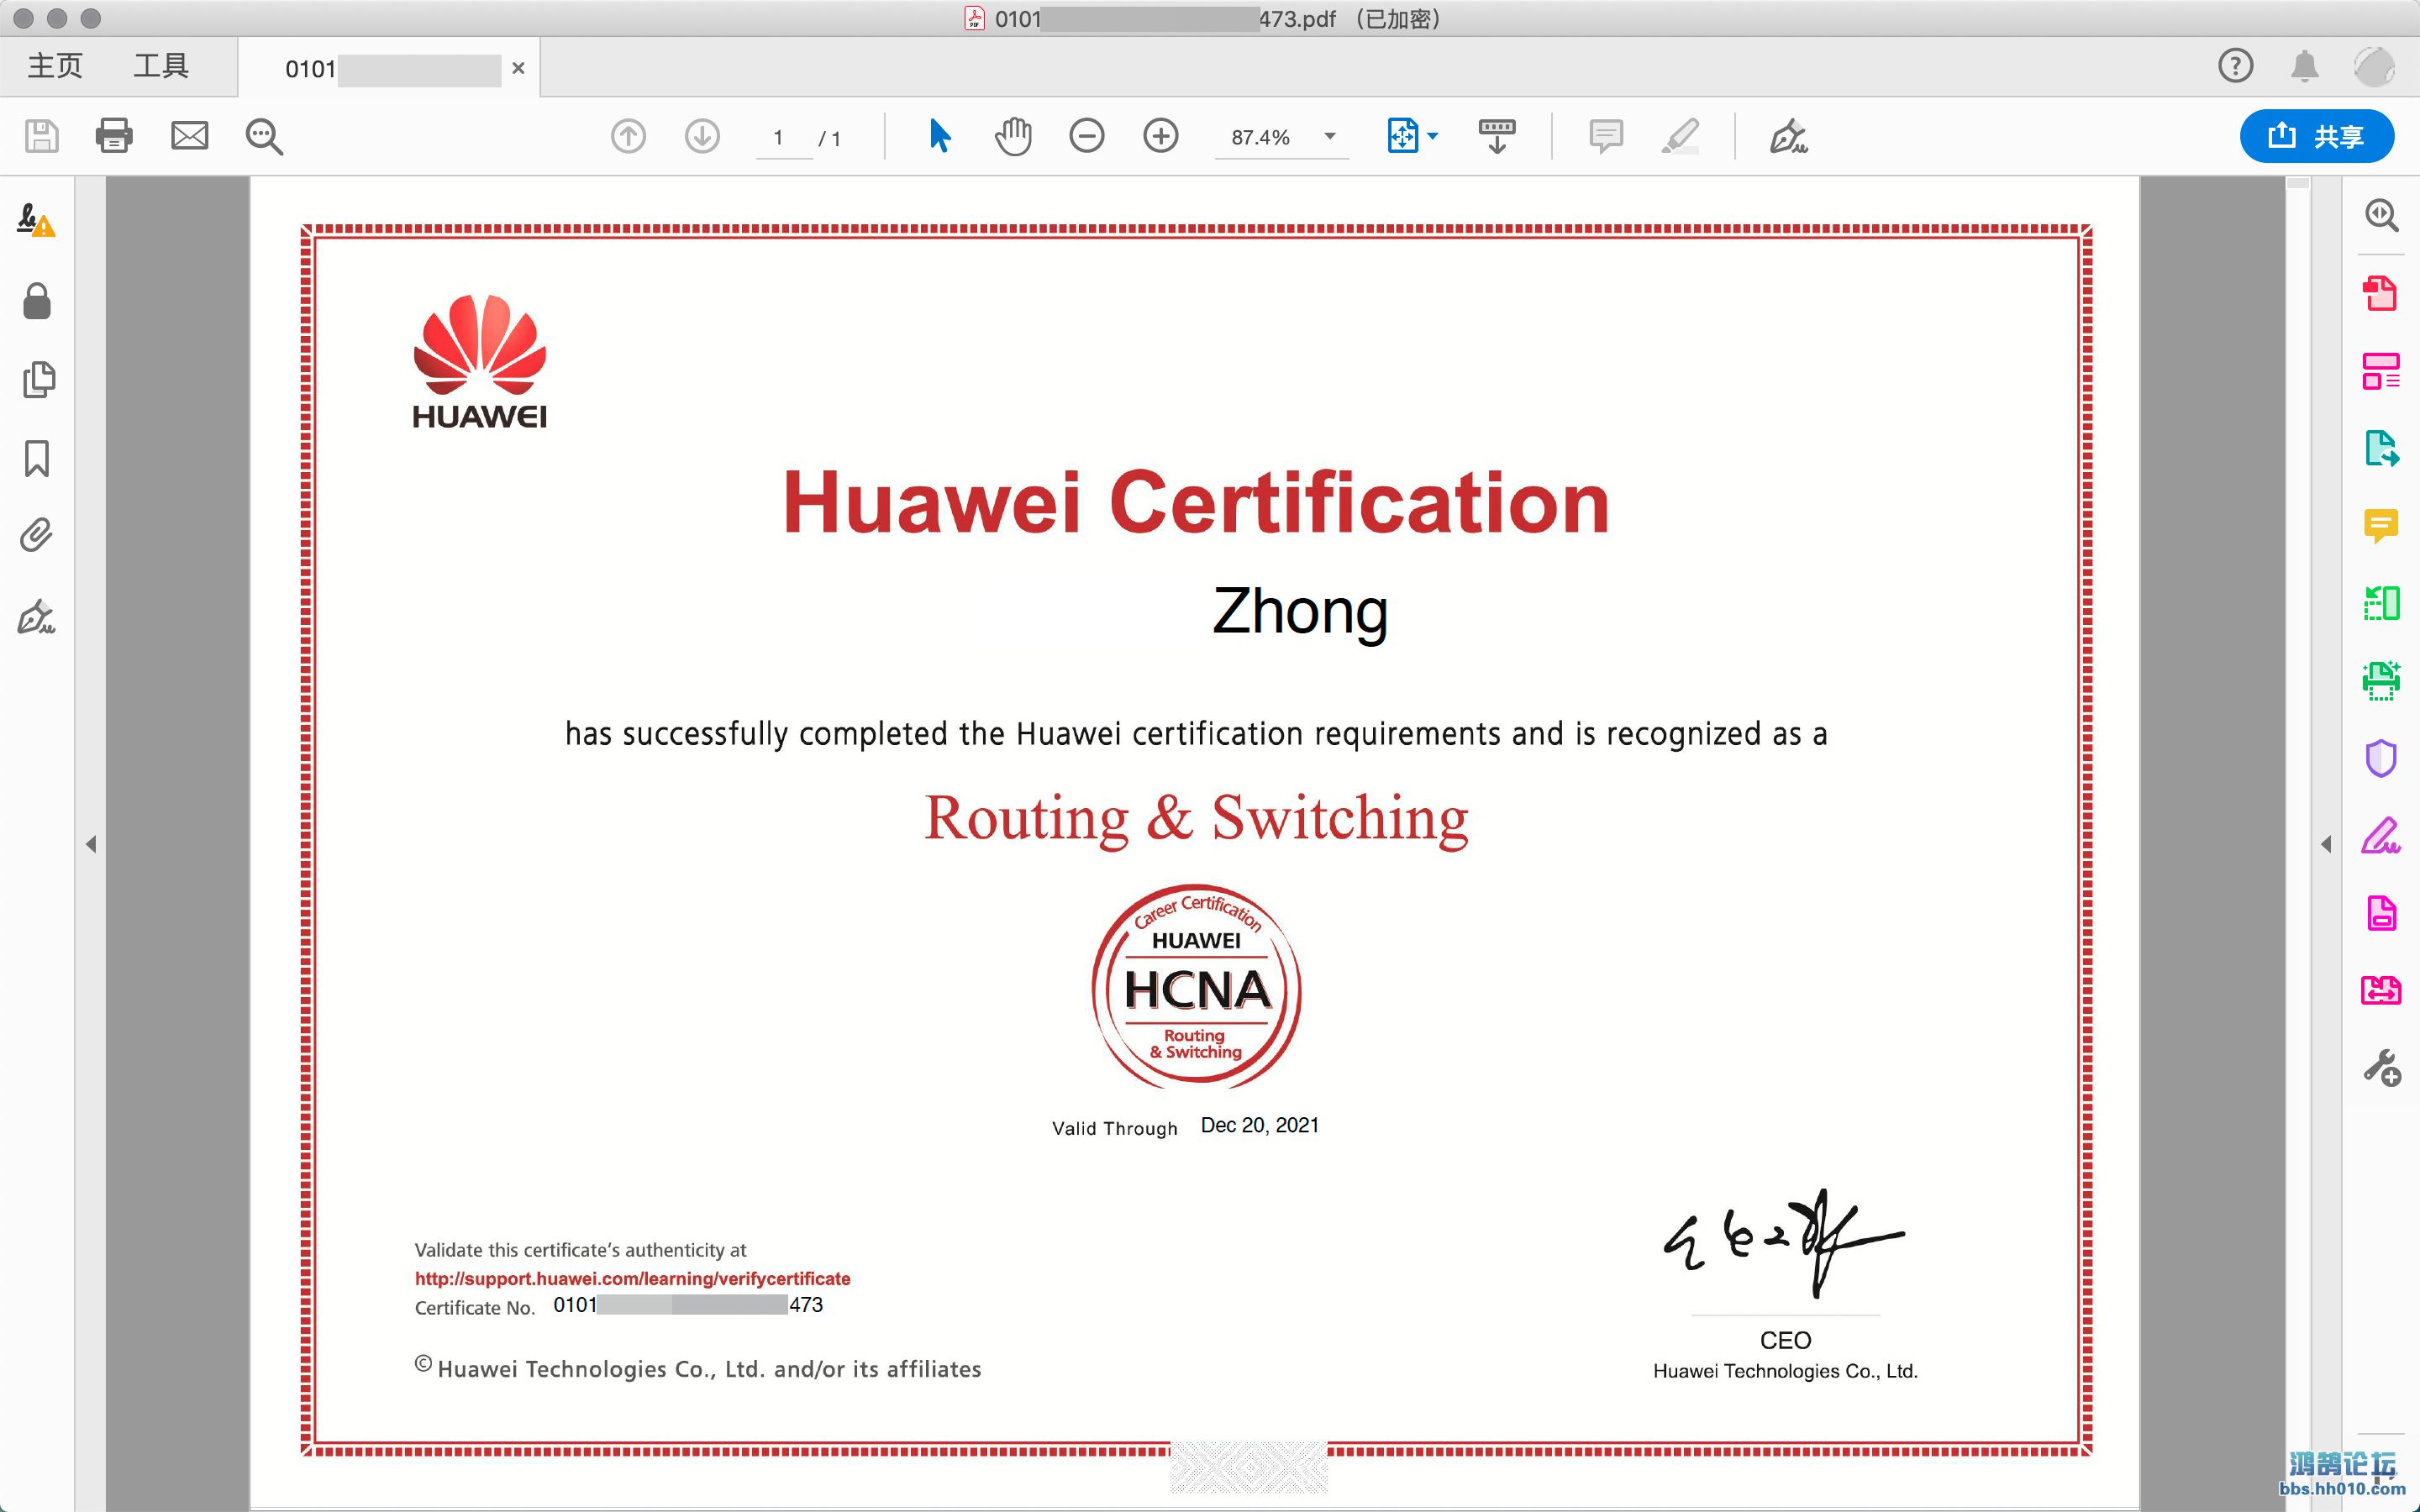This screenshot has height=1512, width=2420.
Task: Open the attachments paperclip panel
Action: pyautogui.click(x=36, y=536)
